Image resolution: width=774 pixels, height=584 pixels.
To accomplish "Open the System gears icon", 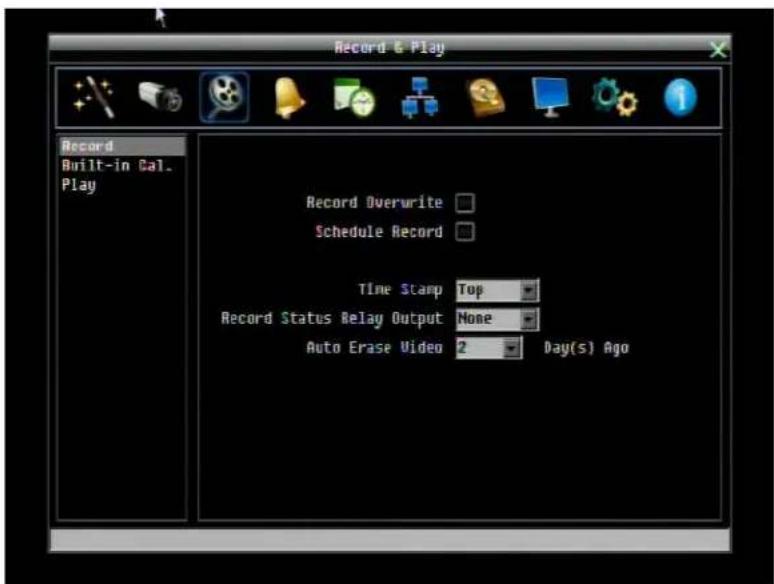I will (615, 97).
